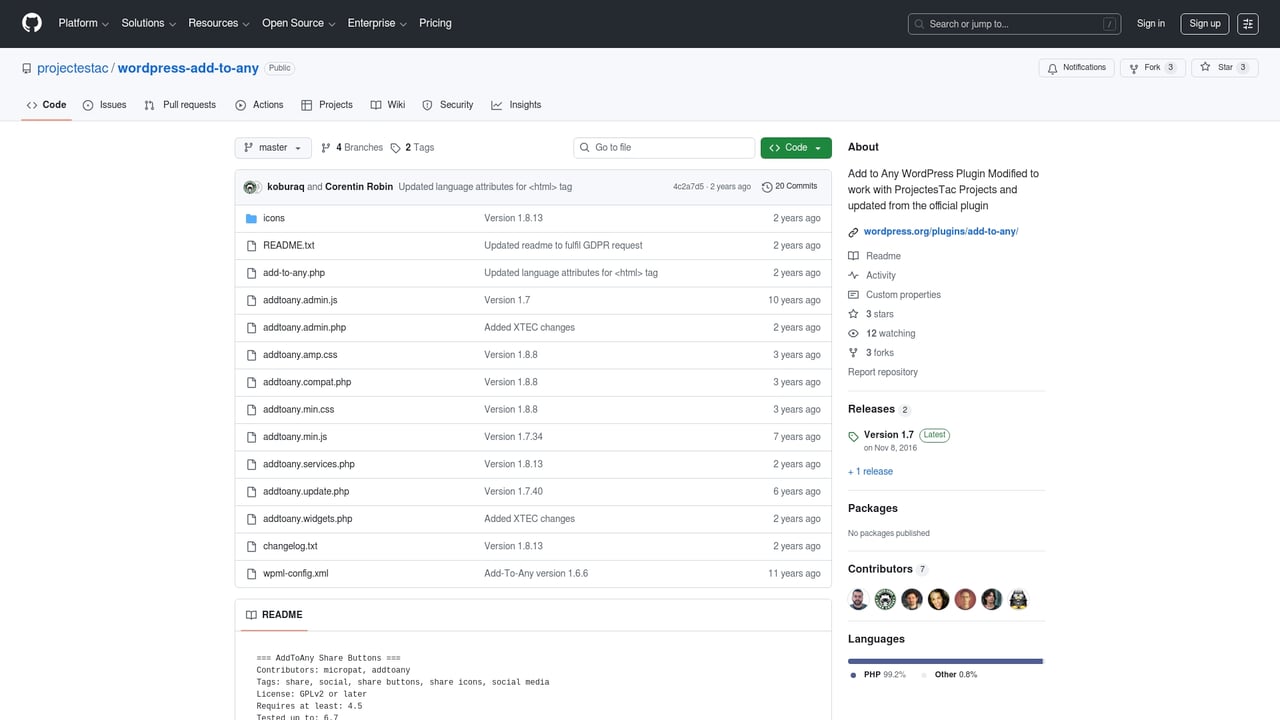Open the command palette icon next to Sign up

pyautogui.click(x=1247, y=23)
